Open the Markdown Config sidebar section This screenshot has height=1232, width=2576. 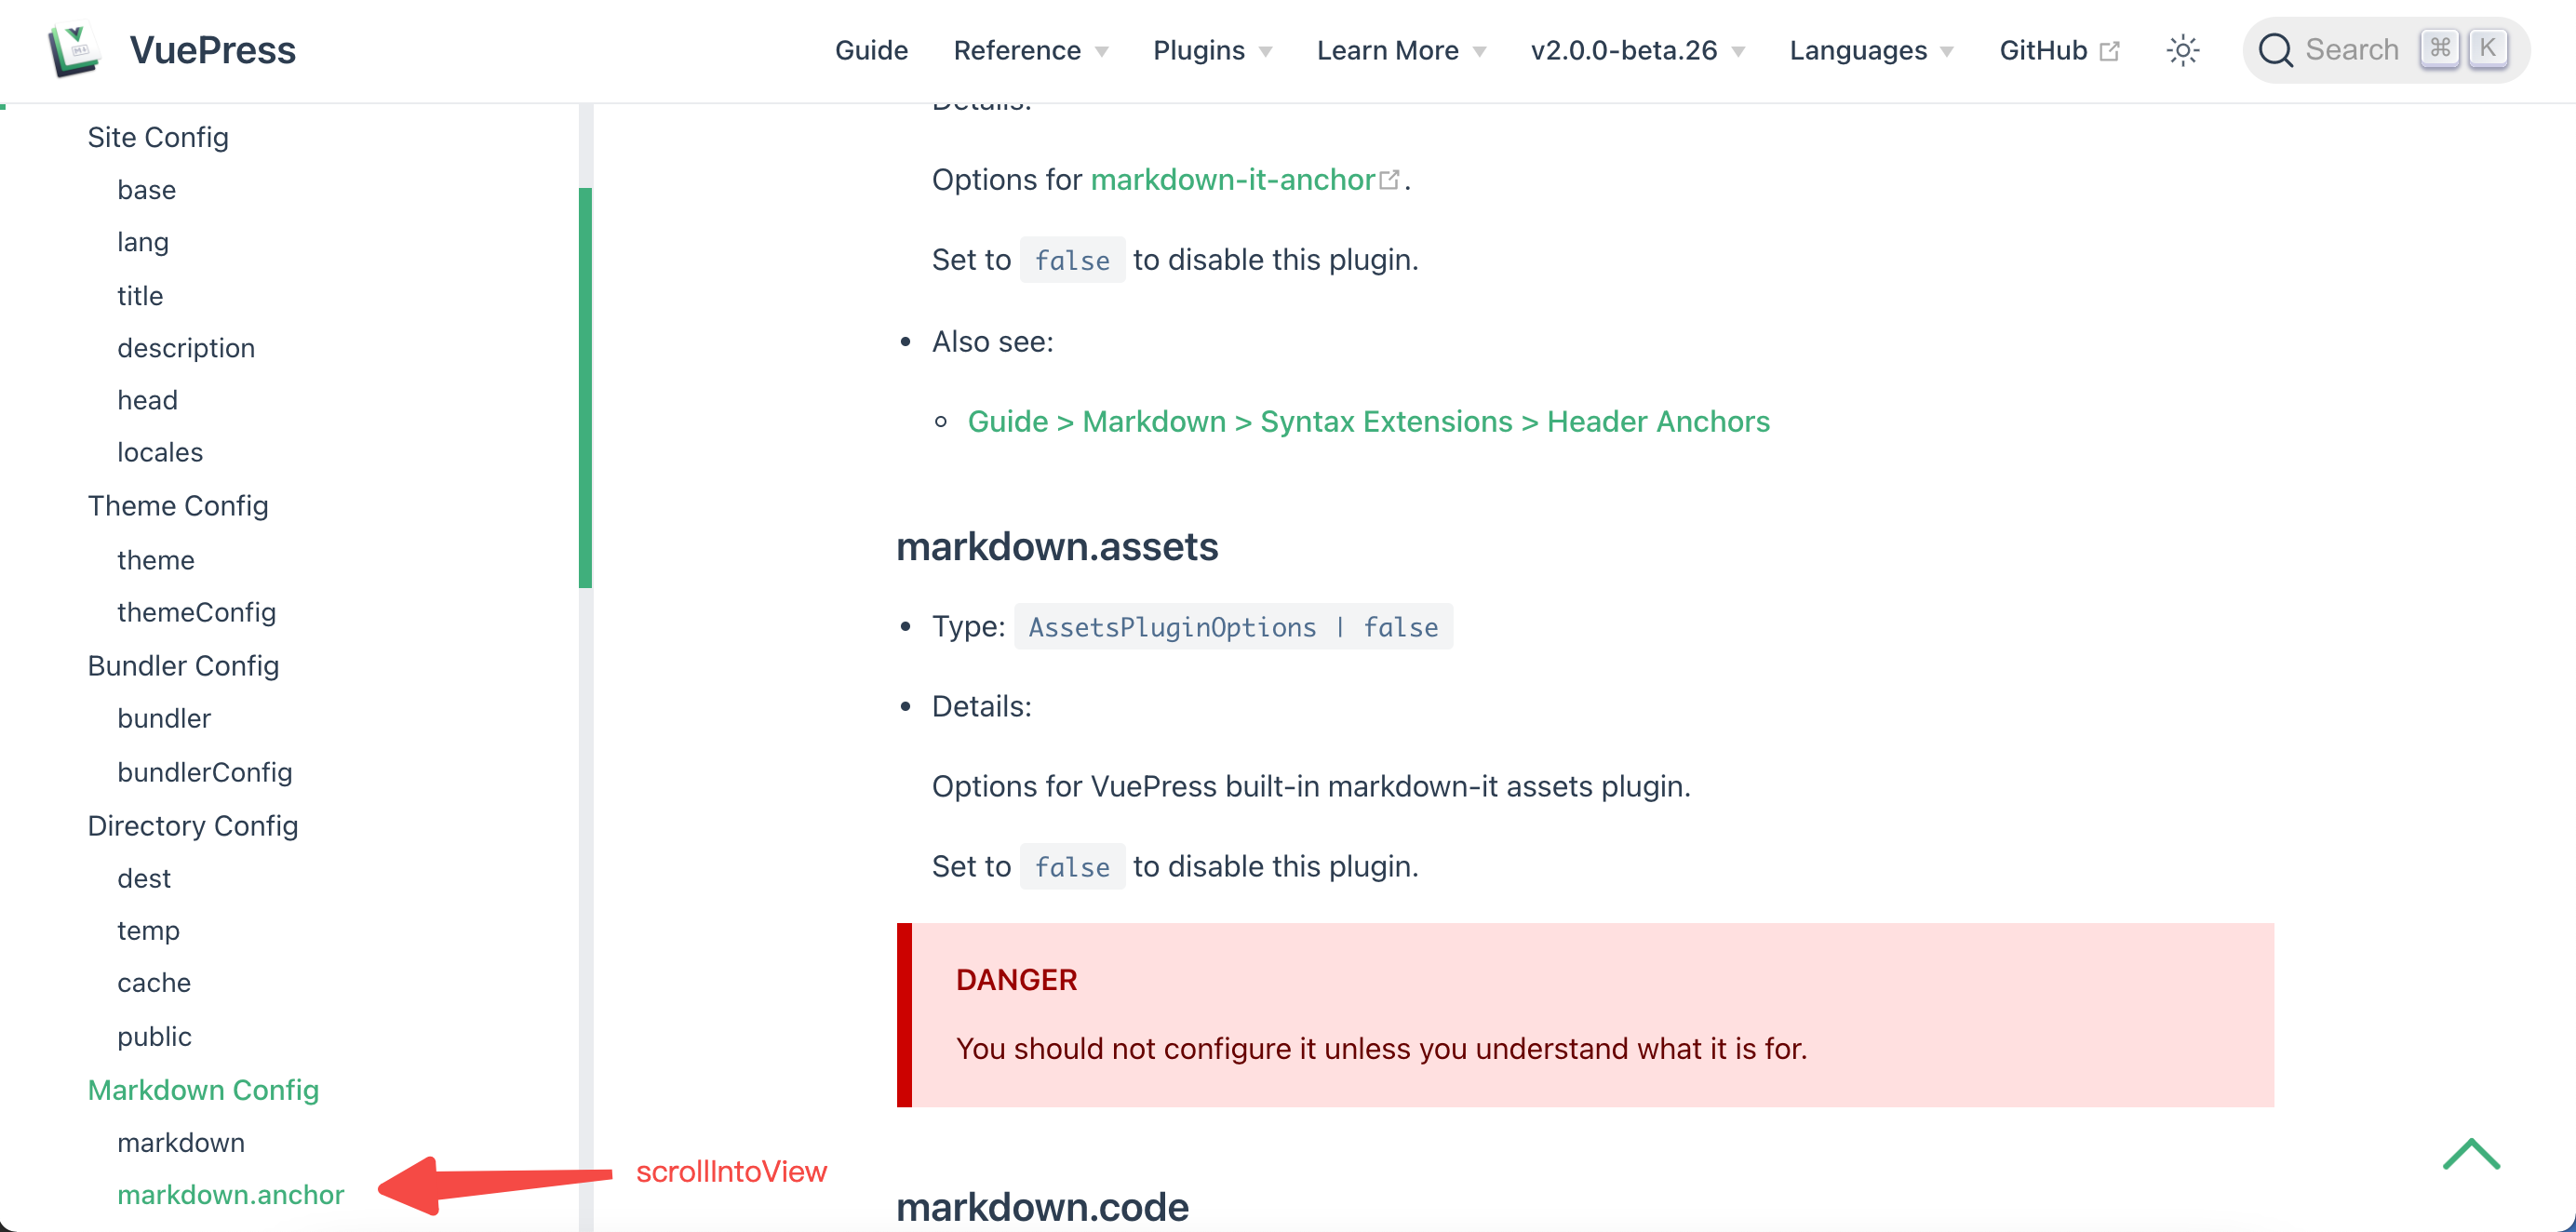[203, 1089]
